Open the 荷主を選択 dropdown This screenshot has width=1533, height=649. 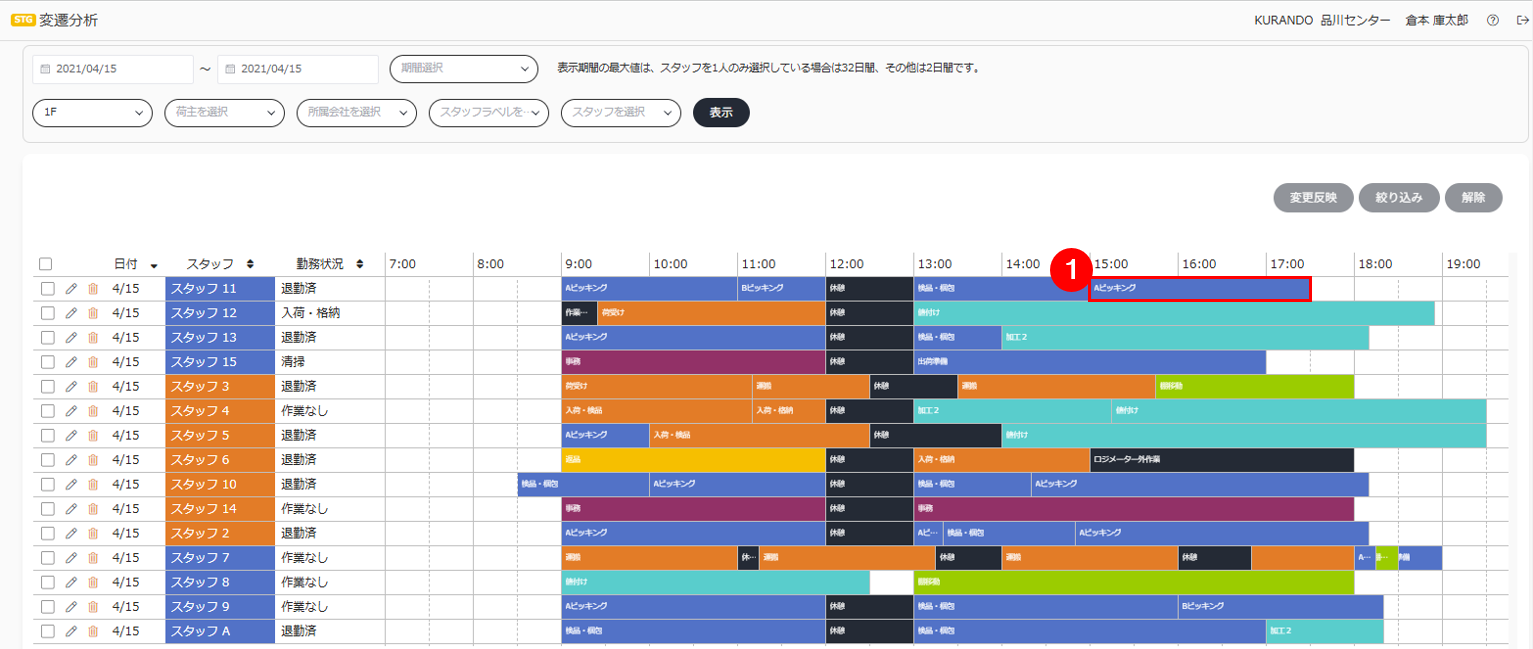pyautogui.click(x=224, y=113)
